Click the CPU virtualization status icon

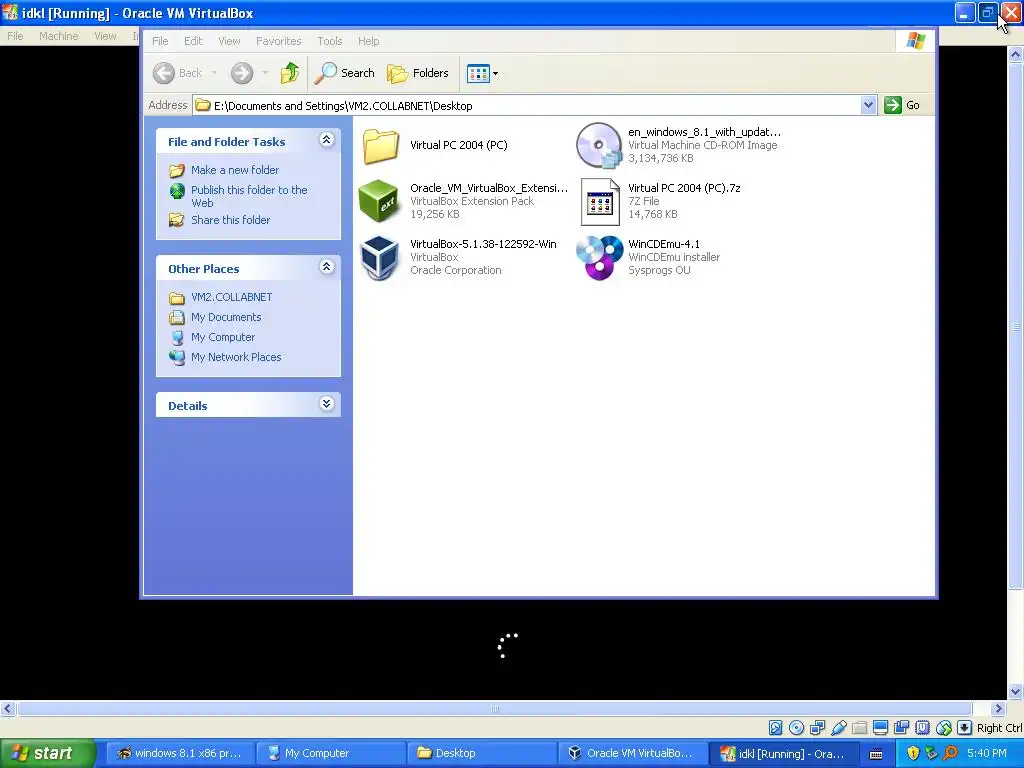click(922, 728)
